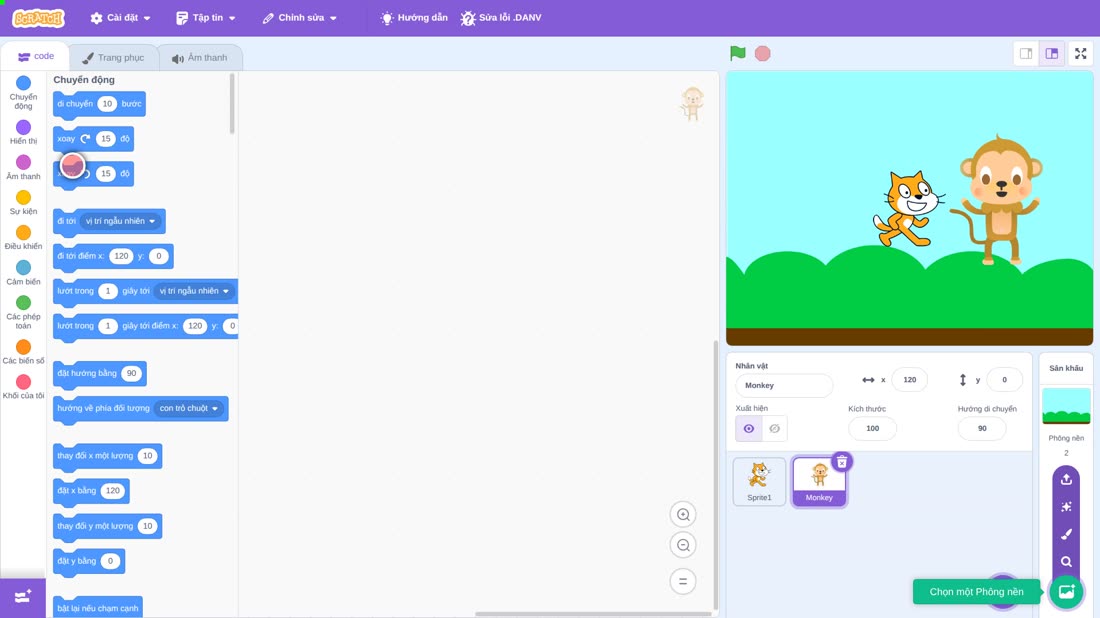Paint a new backdrop with brush icon
The image size is (1100, 618).
coord(1066,534)
